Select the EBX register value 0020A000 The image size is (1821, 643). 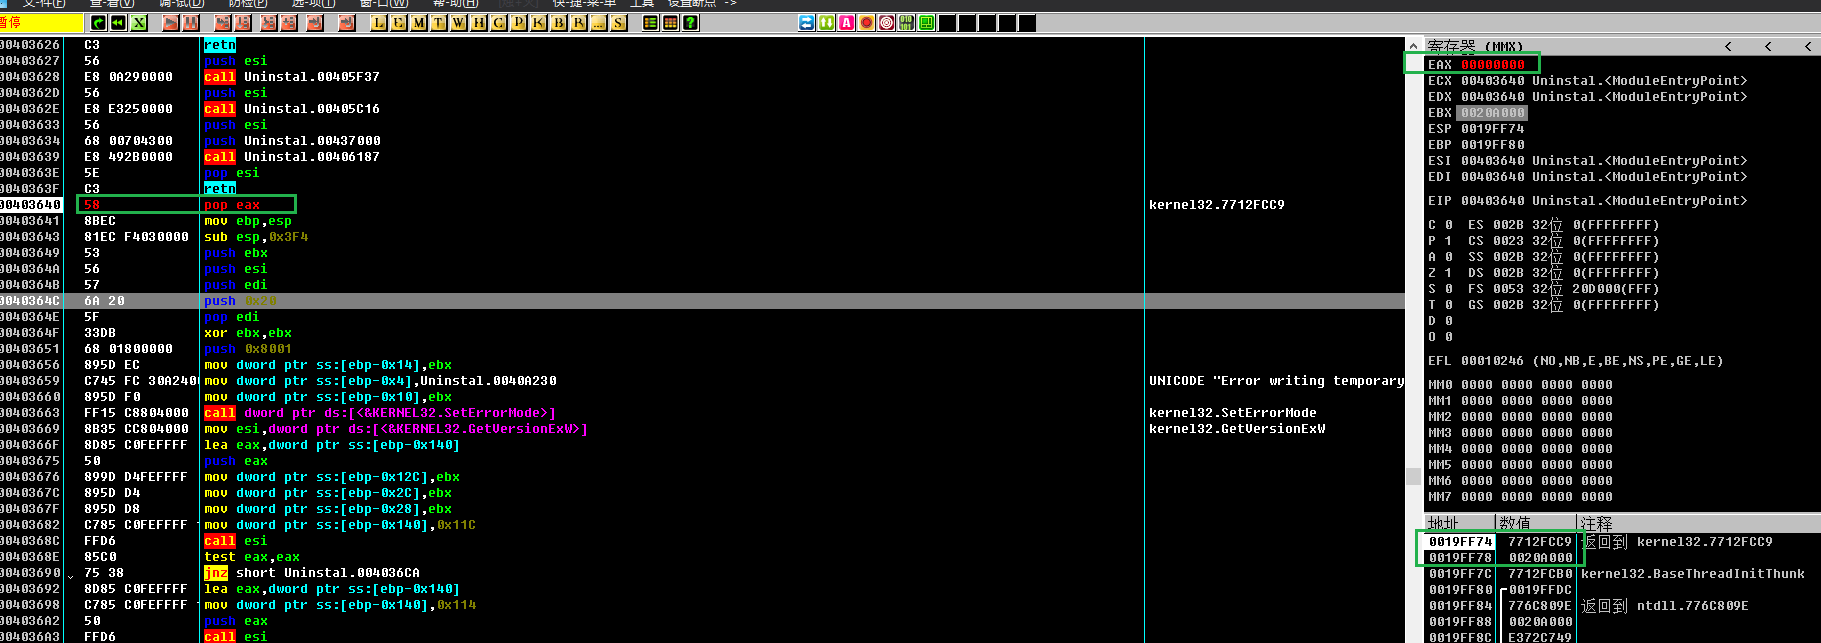[x=1493, y=113]
